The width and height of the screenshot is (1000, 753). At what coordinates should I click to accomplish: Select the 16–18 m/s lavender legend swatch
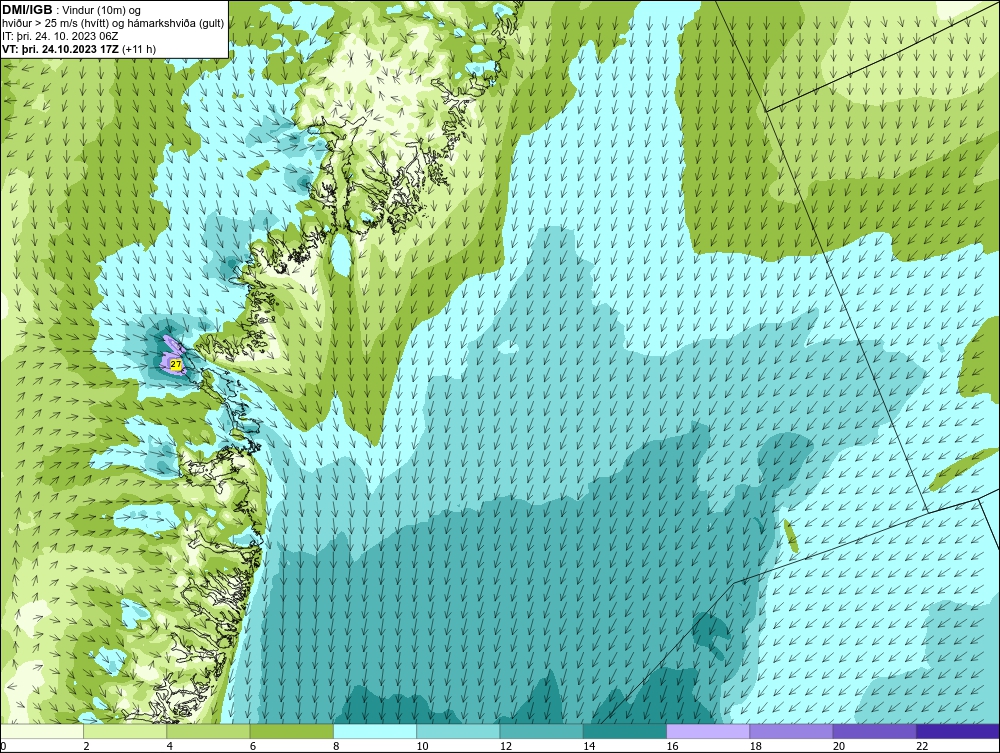(x=708, y=731)
